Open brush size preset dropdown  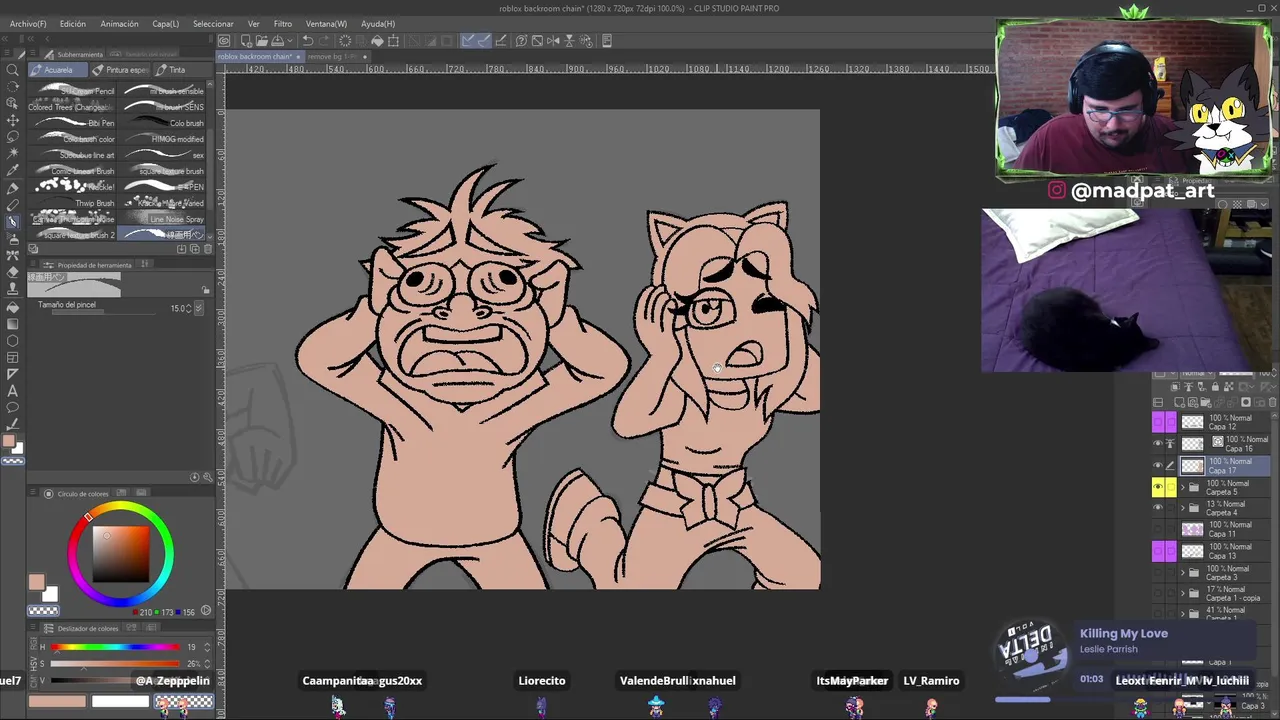pyautogui.click(x=198, y=308)
